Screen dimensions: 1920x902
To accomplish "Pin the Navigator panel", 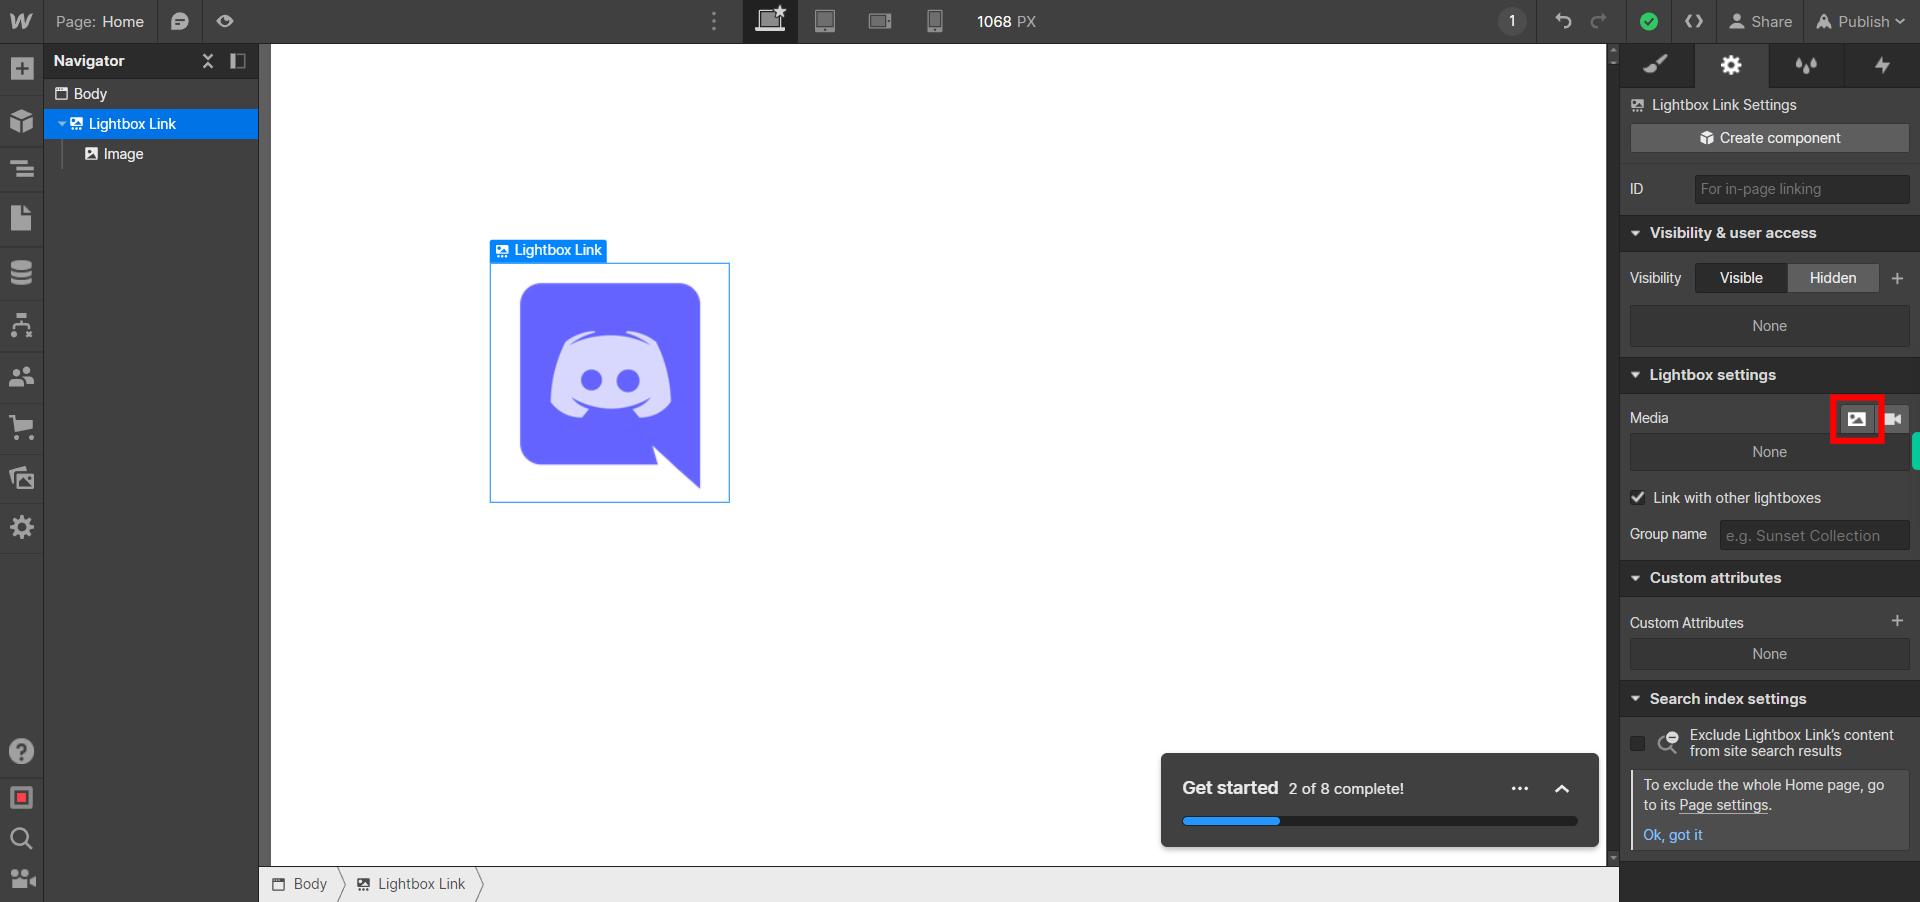I will [238, 61].
